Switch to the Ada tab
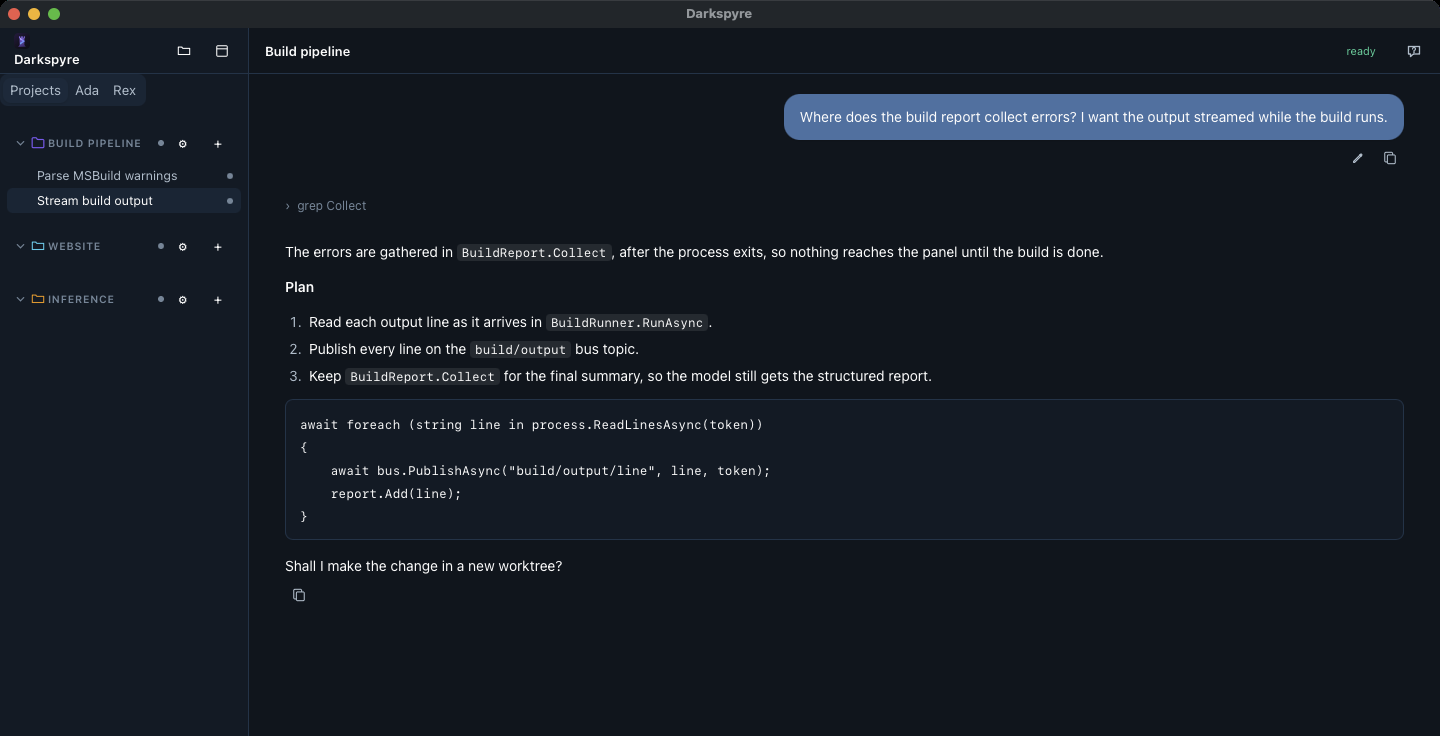This screenshot has width=1440, height=736. pos(87,90)
